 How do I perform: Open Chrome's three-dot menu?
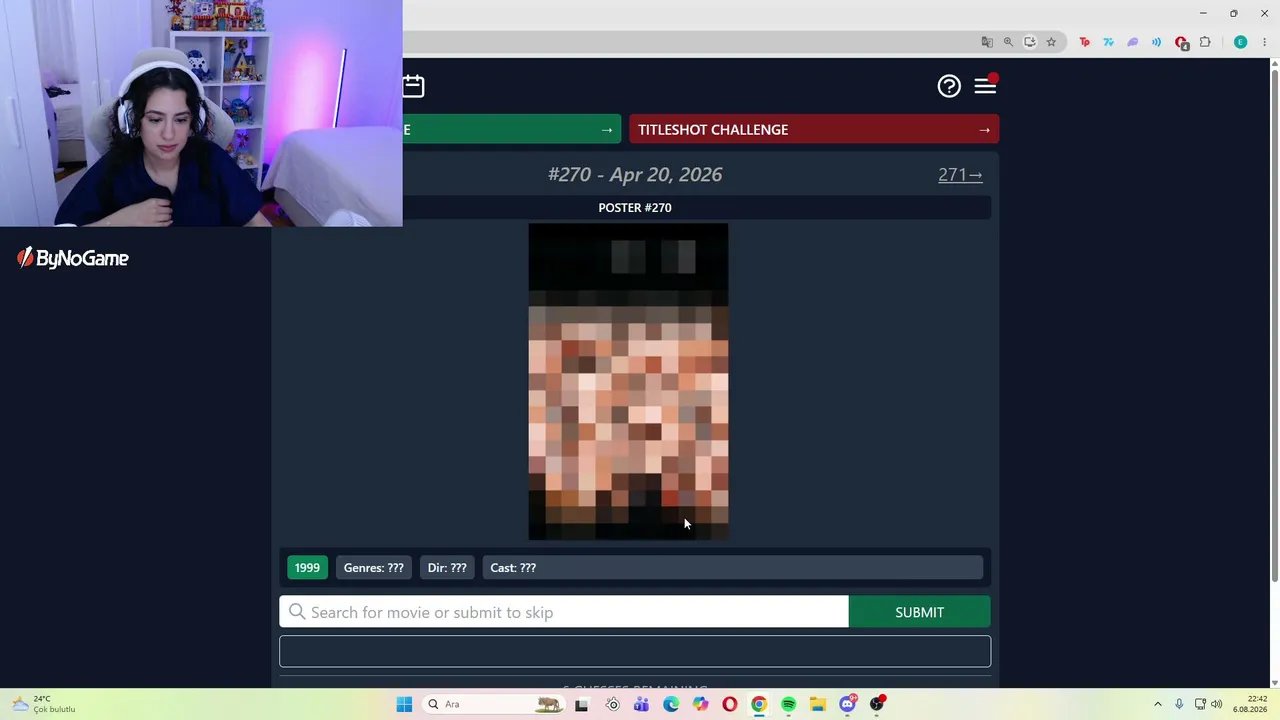pyautogui.click(x=1265, y=42)
